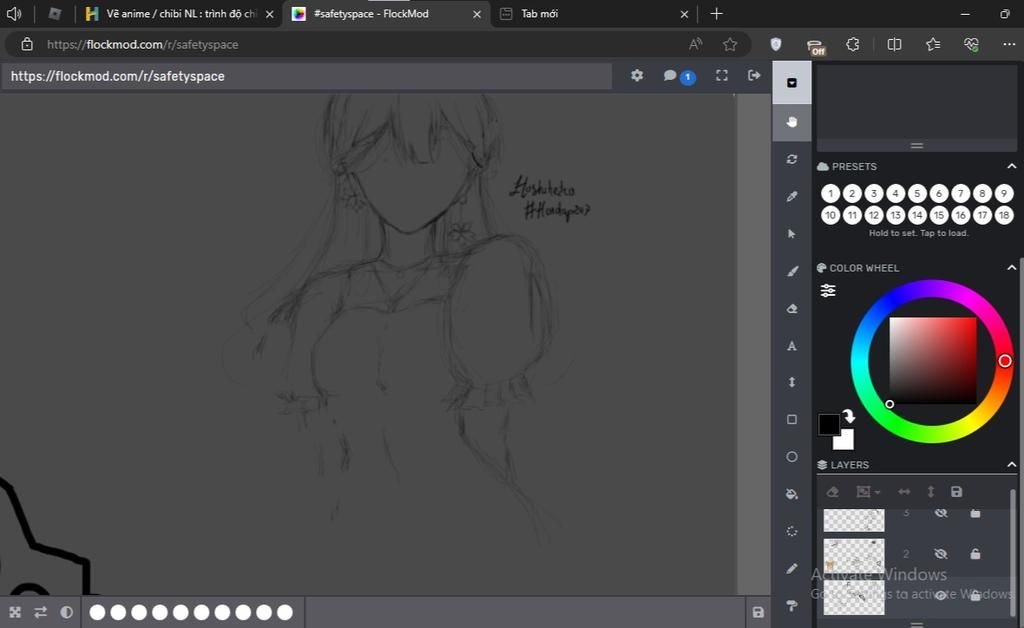Load preset 18

tap(1004, 215)
